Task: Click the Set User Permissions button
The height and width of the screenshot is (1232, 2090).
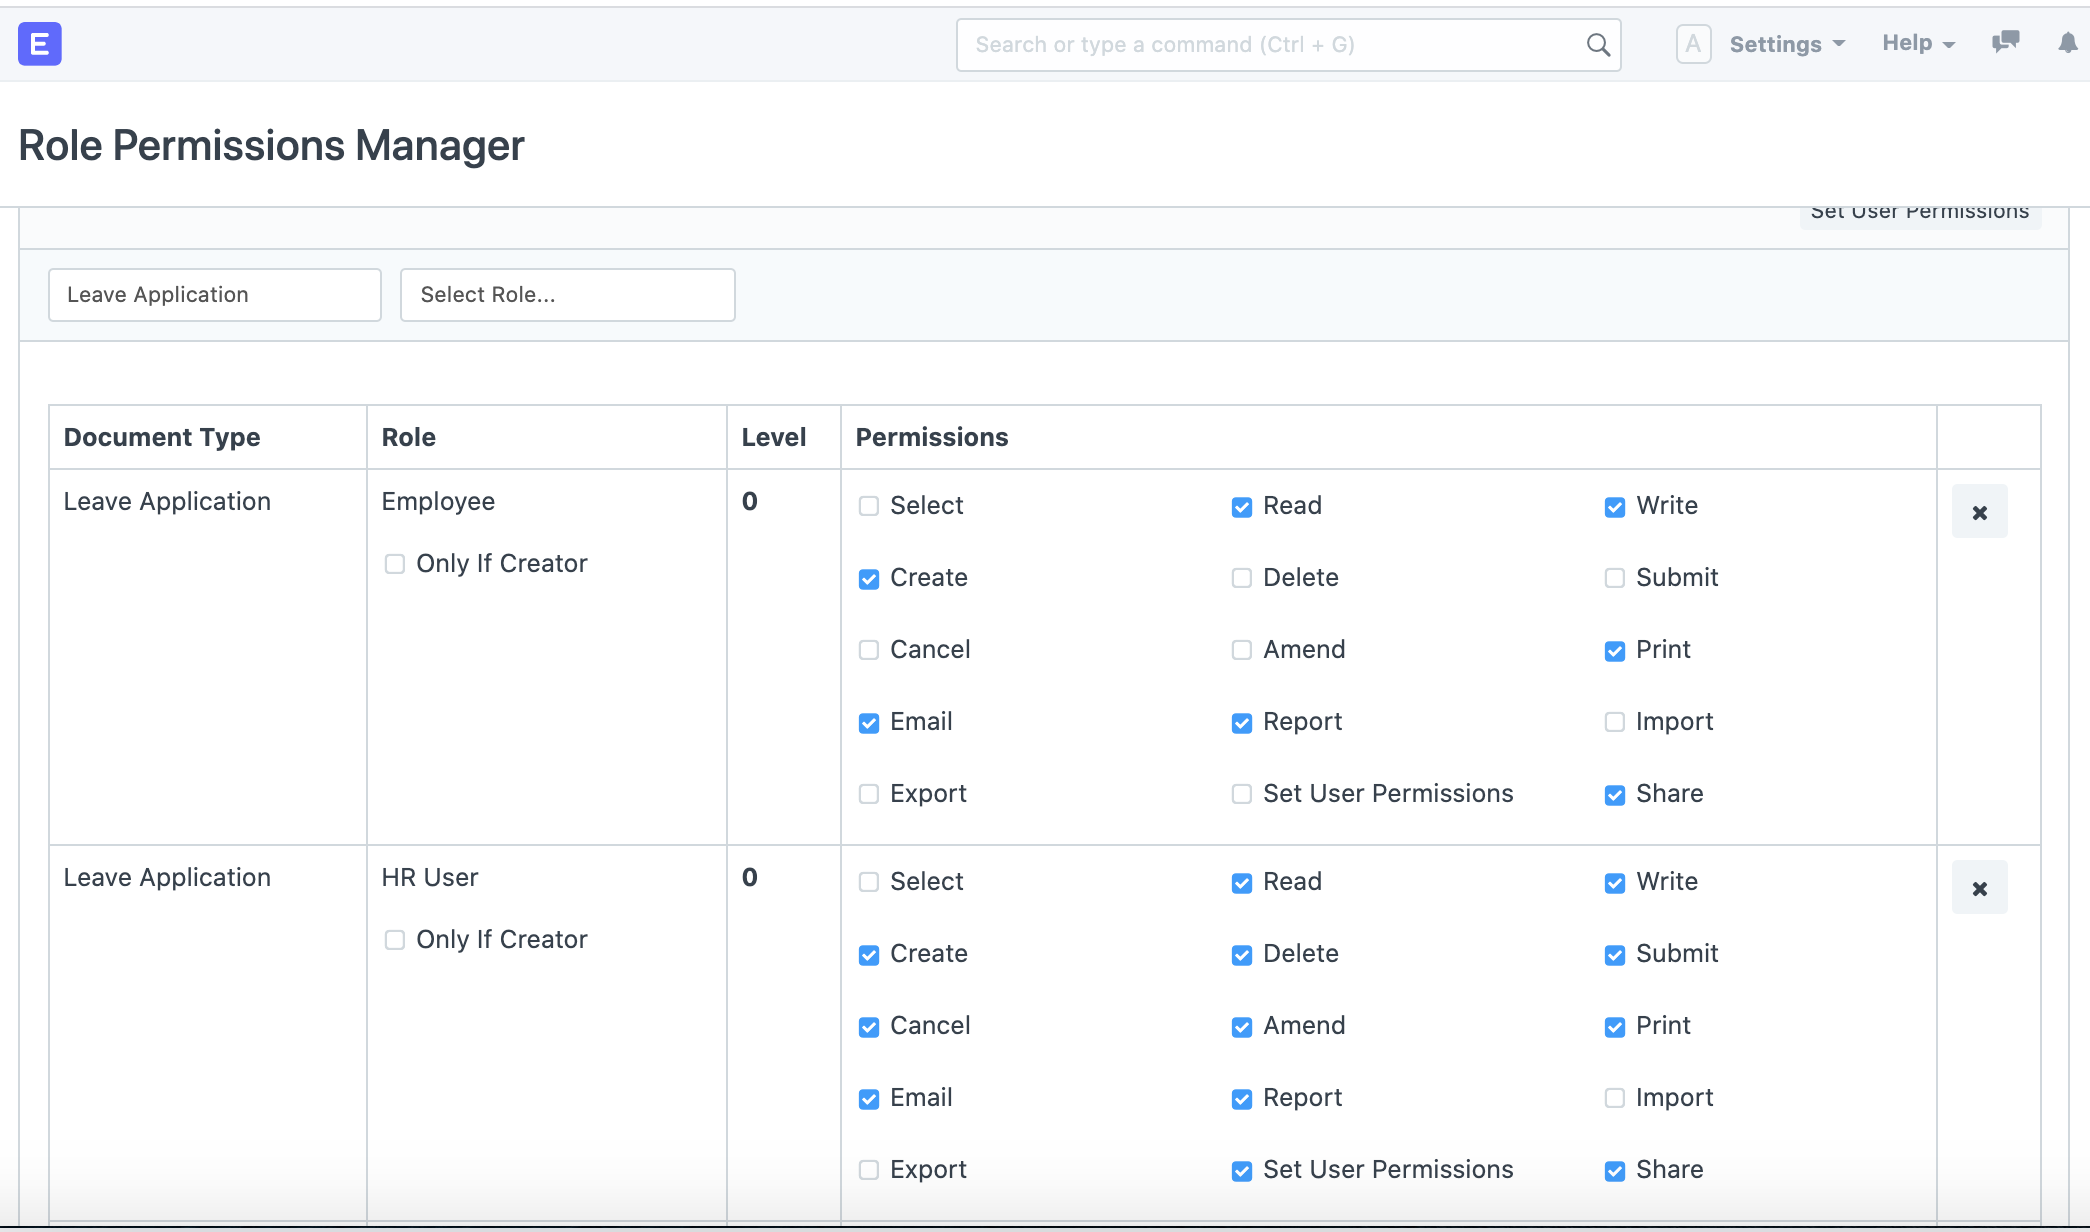Action: 1920,210
